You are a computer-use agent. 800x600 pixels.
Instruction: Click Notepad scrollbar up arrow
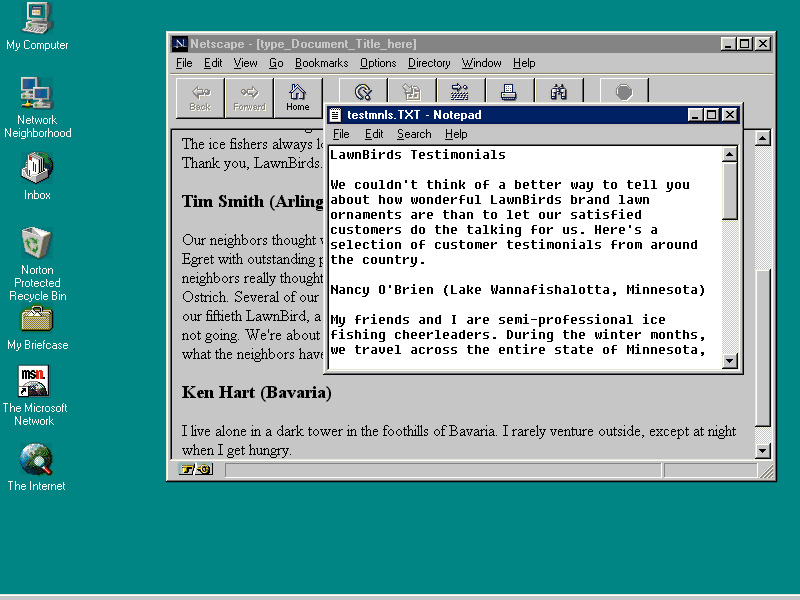pos(730,155)
